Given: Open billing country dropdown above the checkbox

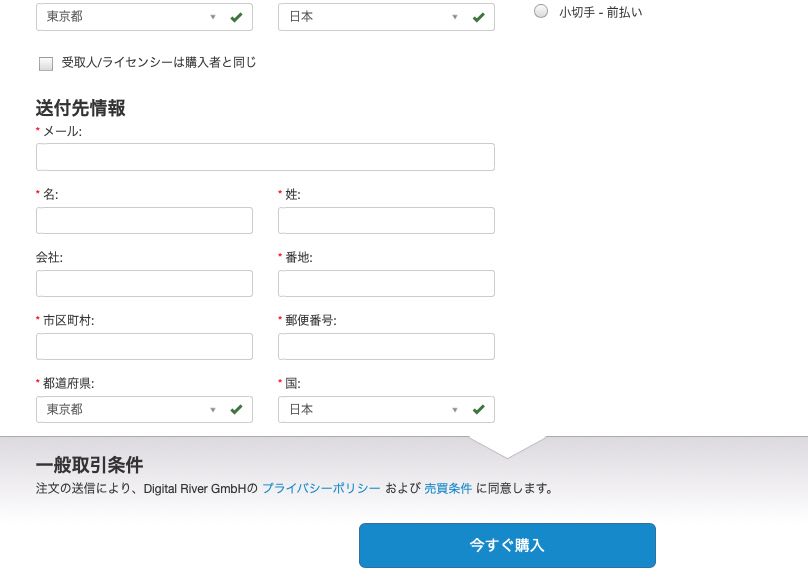Looking at the screenshot, I should (x=372, y=17).
